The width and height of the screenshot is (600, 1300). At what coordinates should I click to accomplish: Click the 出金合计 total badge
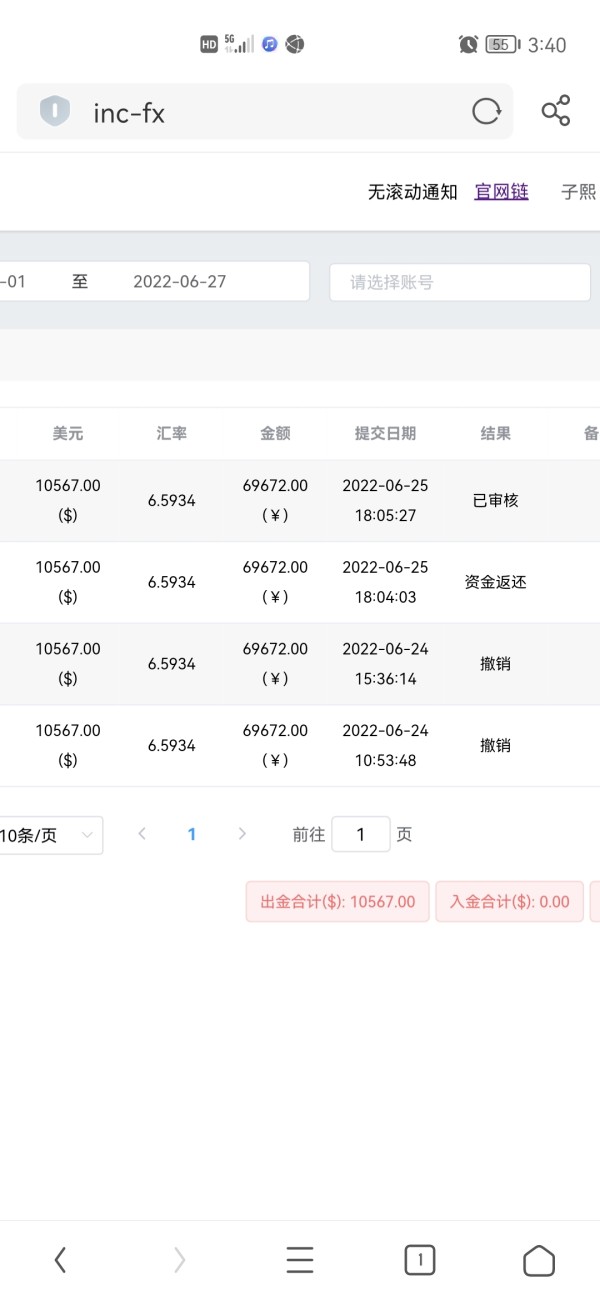coord(337,901)
